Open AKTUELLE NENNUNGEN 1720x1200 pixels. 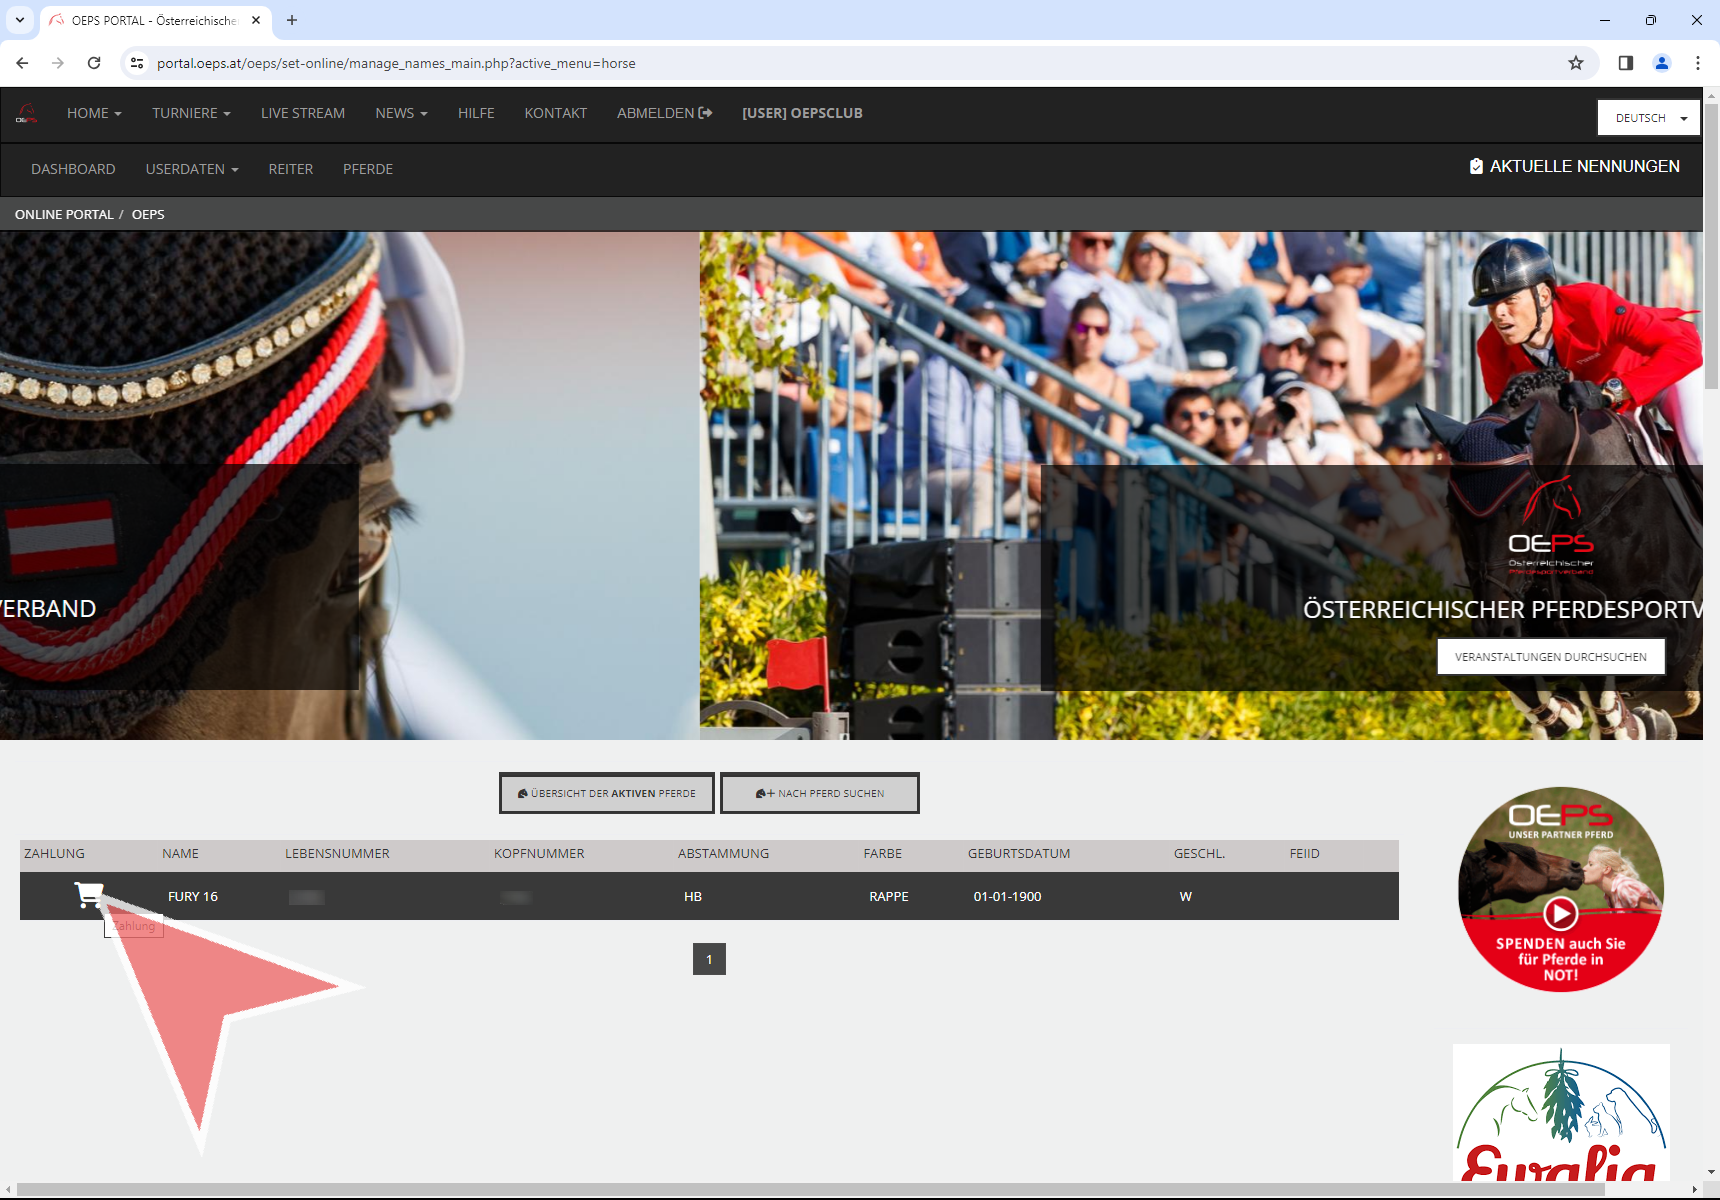1574,166
